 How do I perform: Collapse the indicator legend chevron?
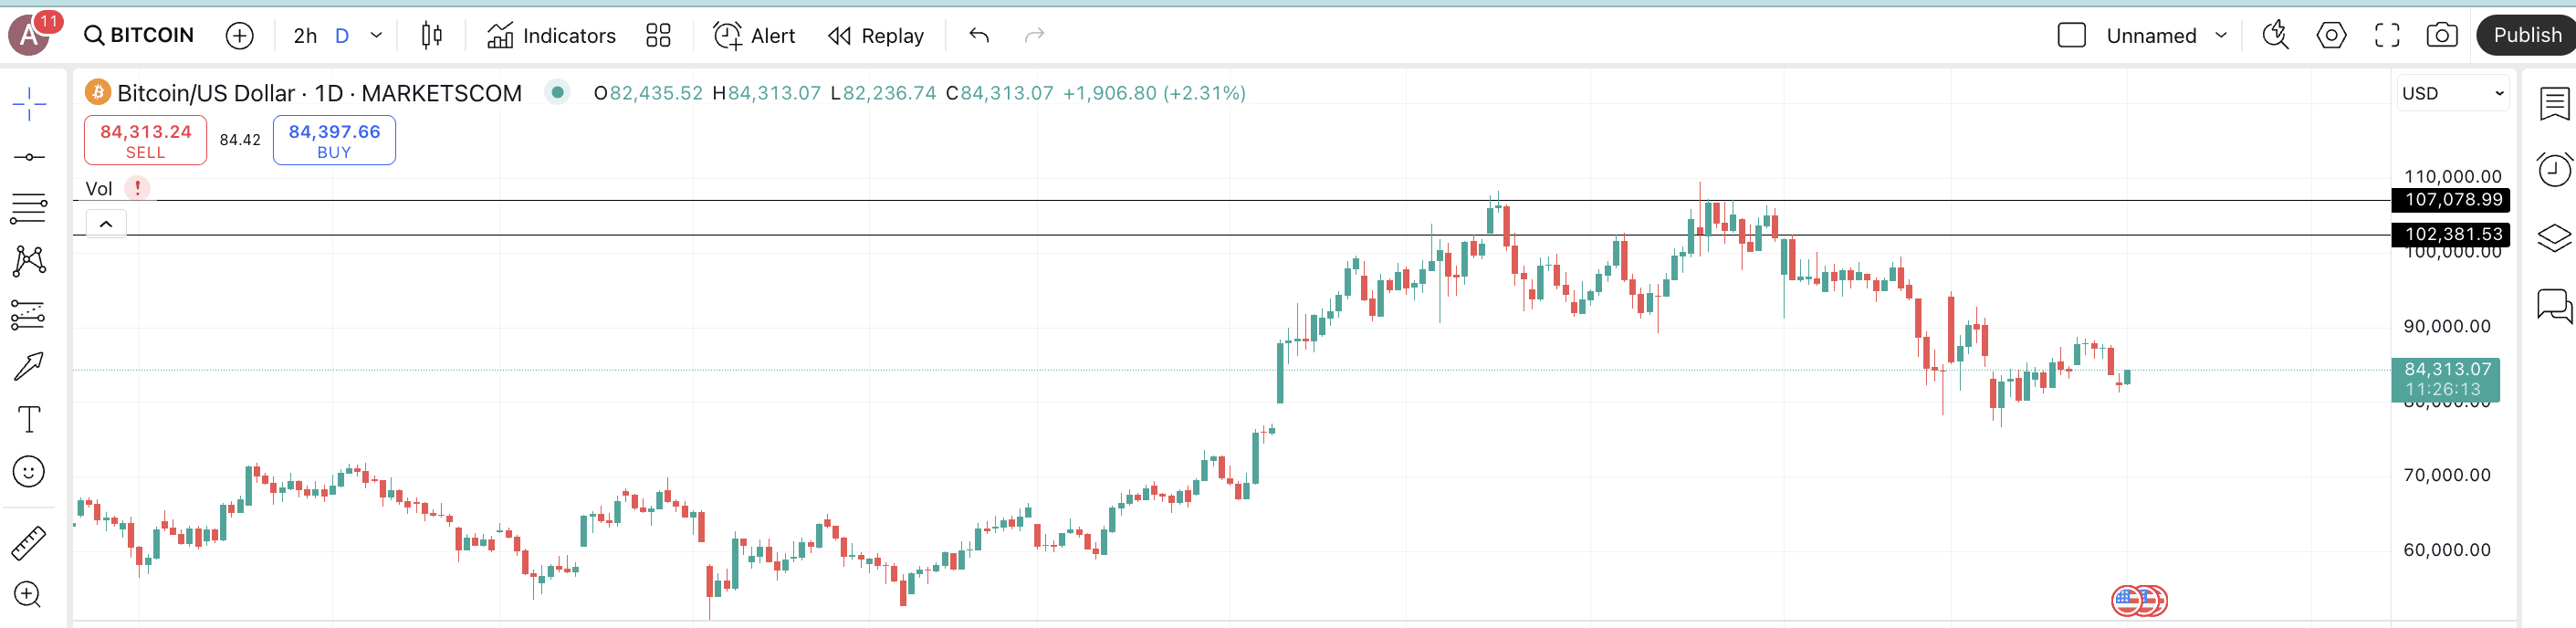tap(106, 224)
